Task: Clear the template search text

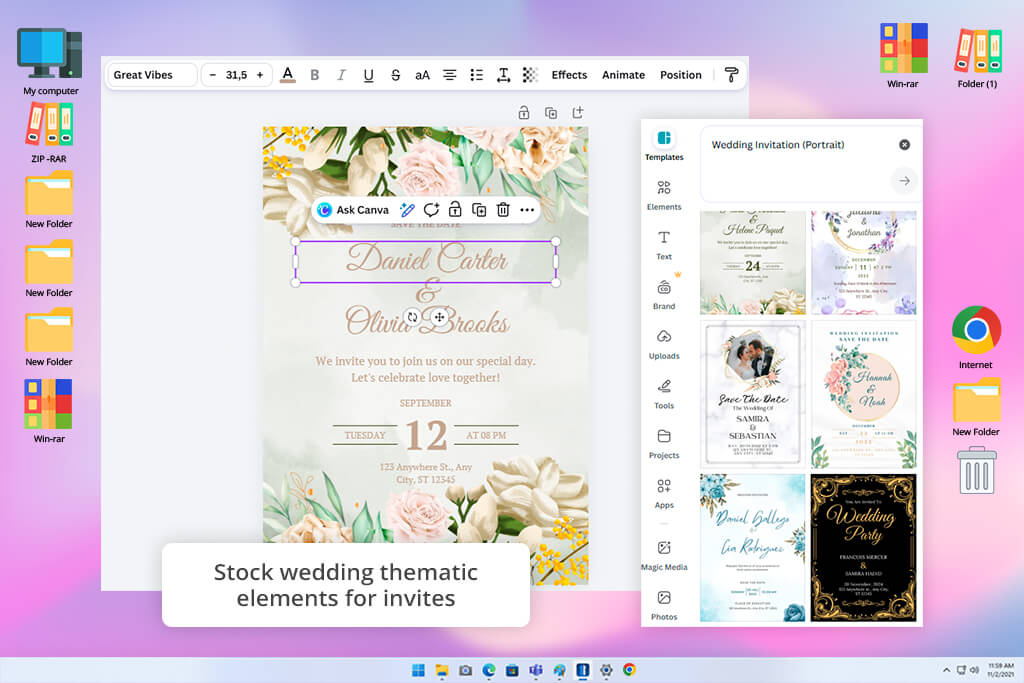Action: [x=904, y=145]
